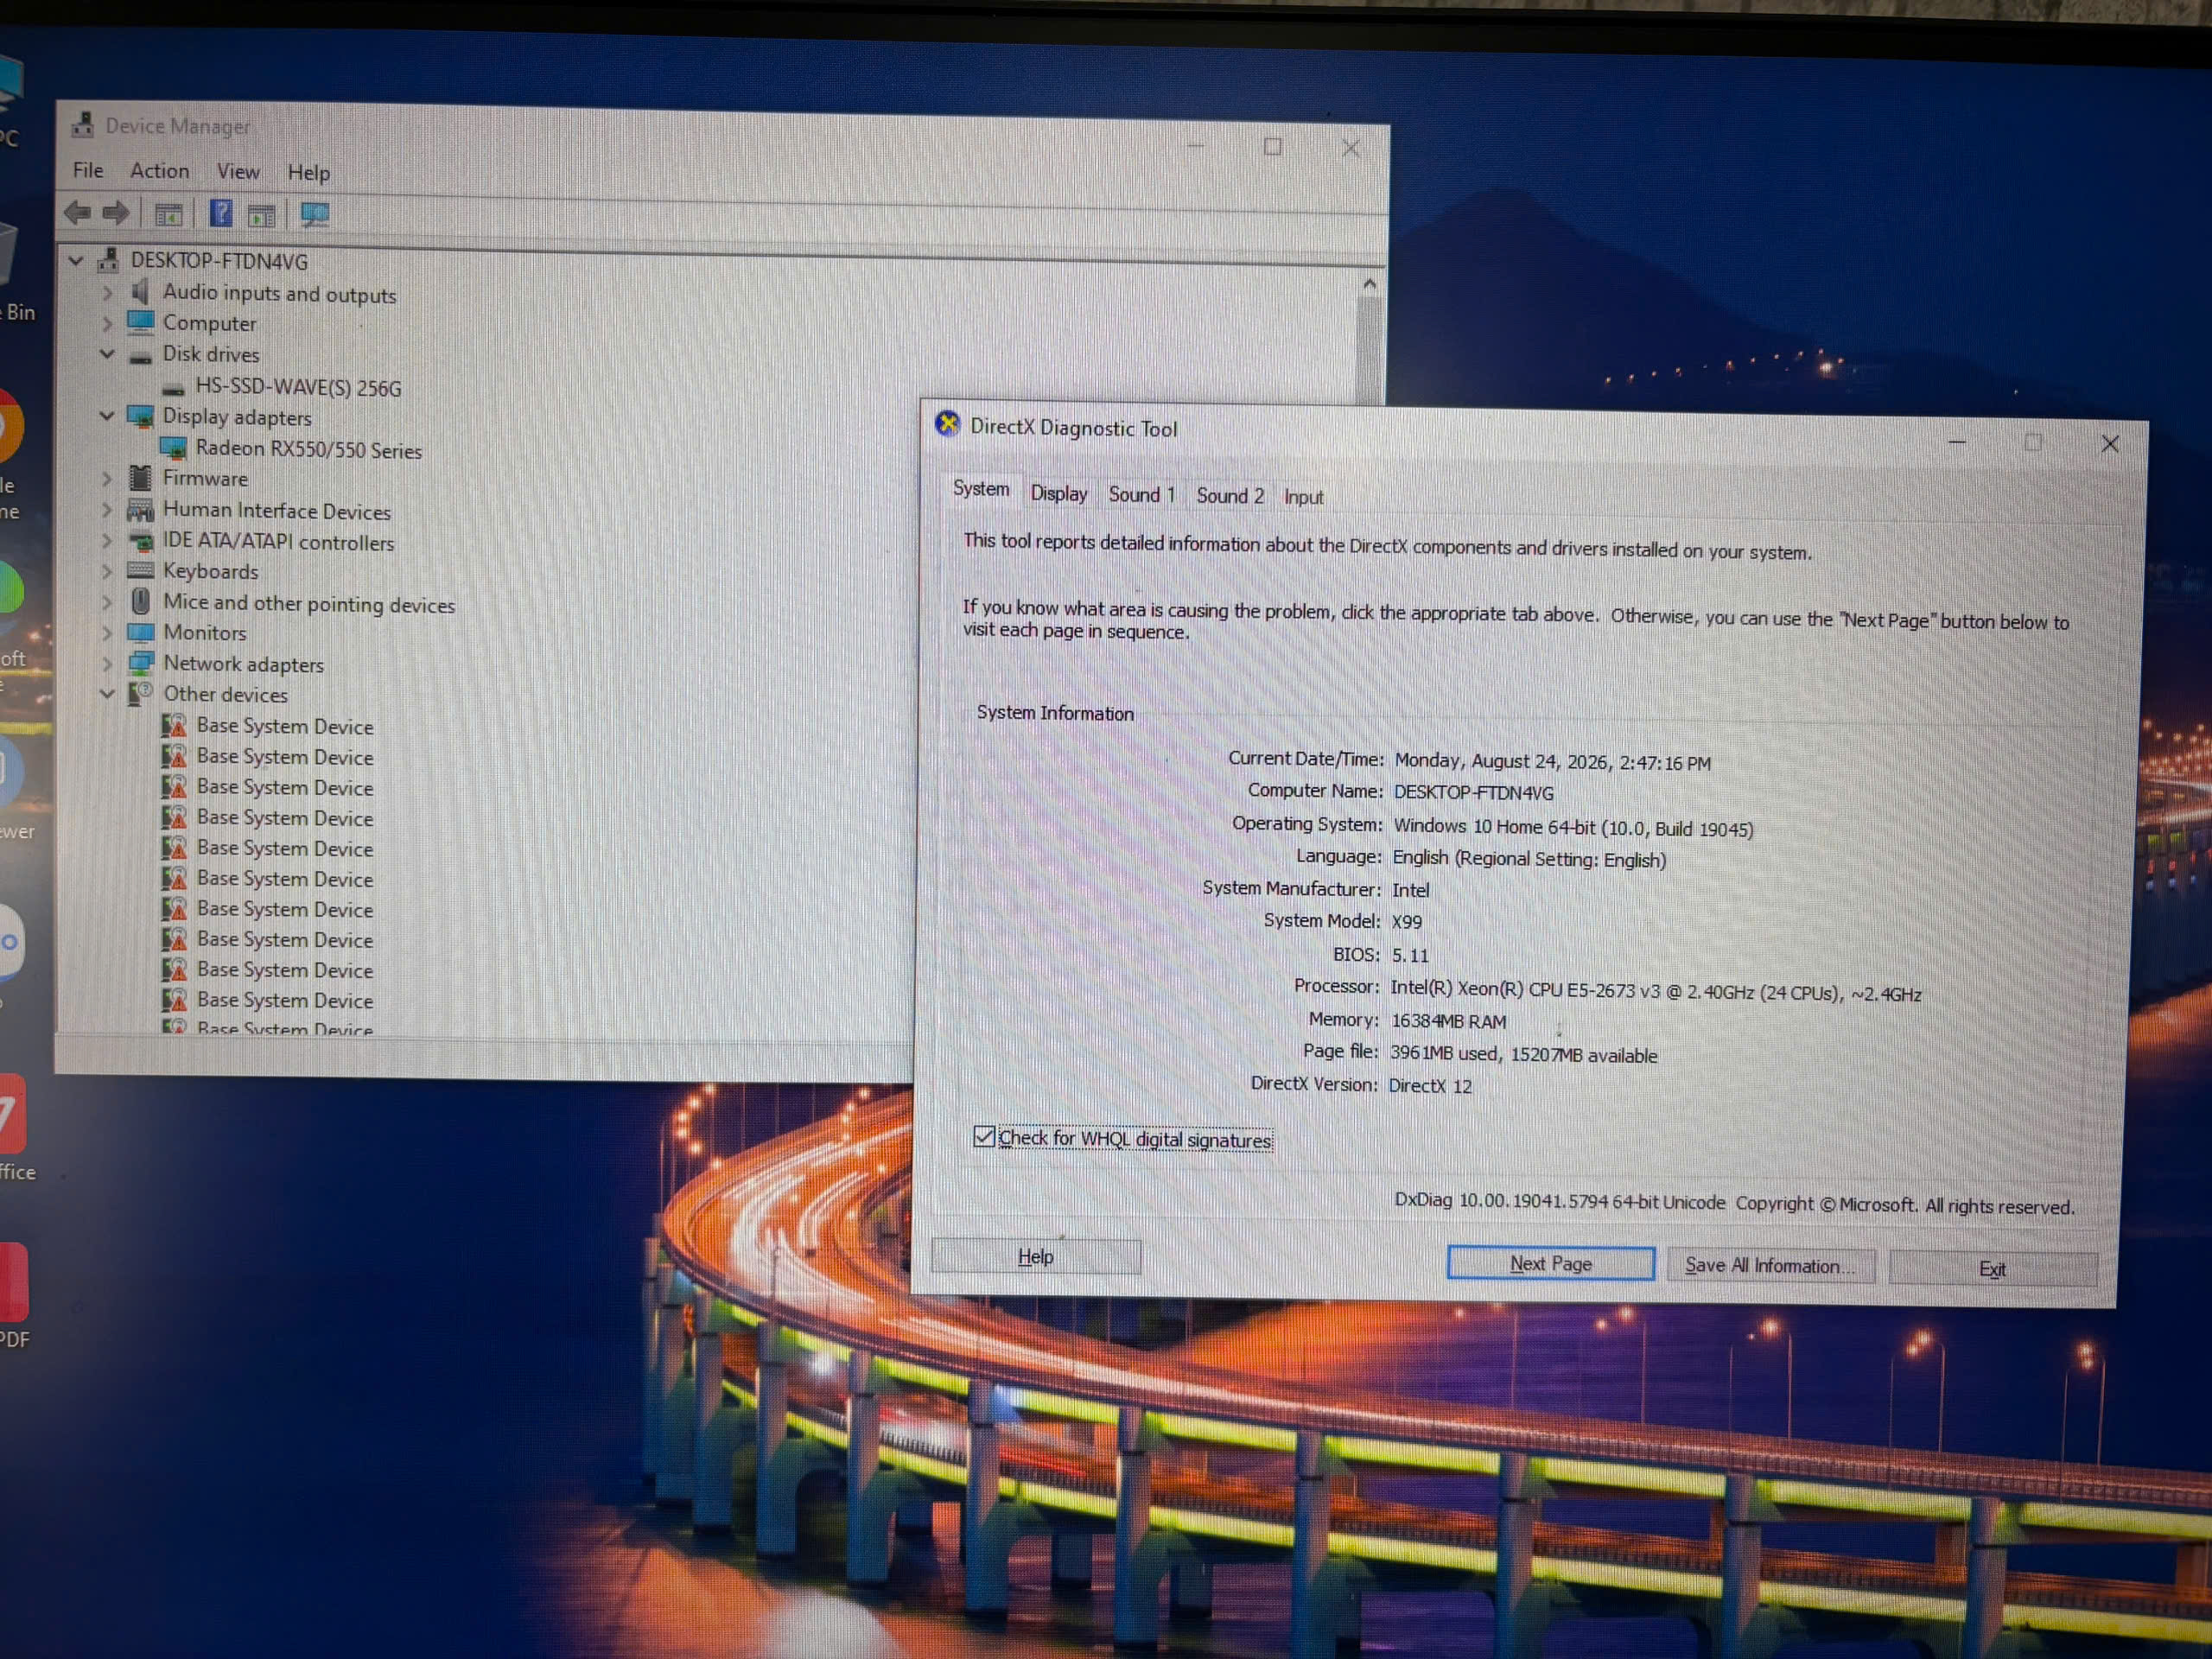Expand Audio inputs and outputs
Viewport: 2212px width, 1659px height.
108,292
